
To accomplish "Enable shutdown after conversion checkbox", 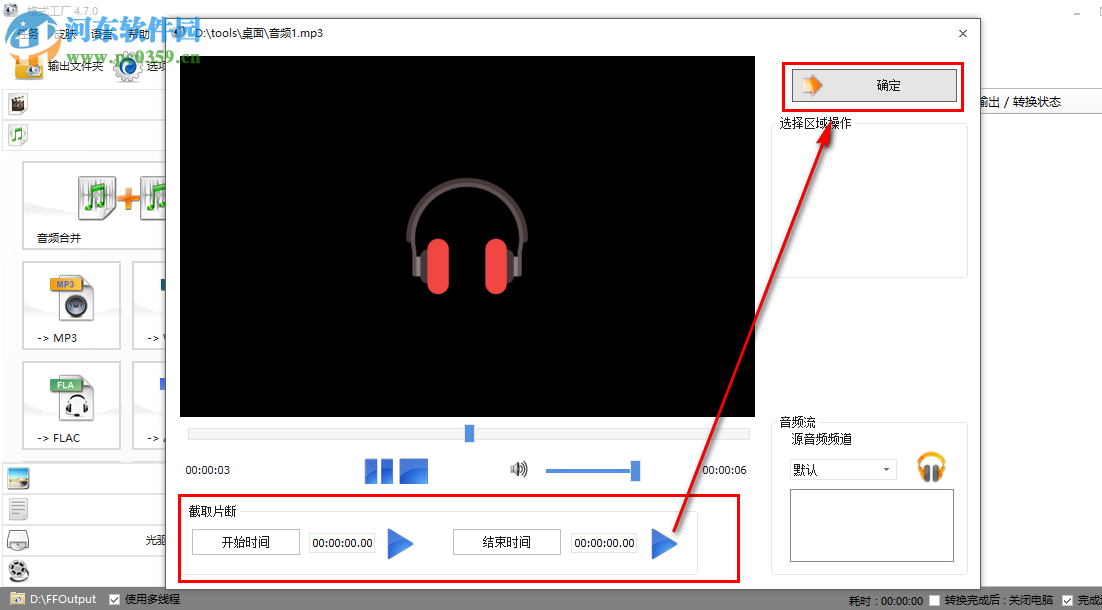I will click(x=934, y=598).
